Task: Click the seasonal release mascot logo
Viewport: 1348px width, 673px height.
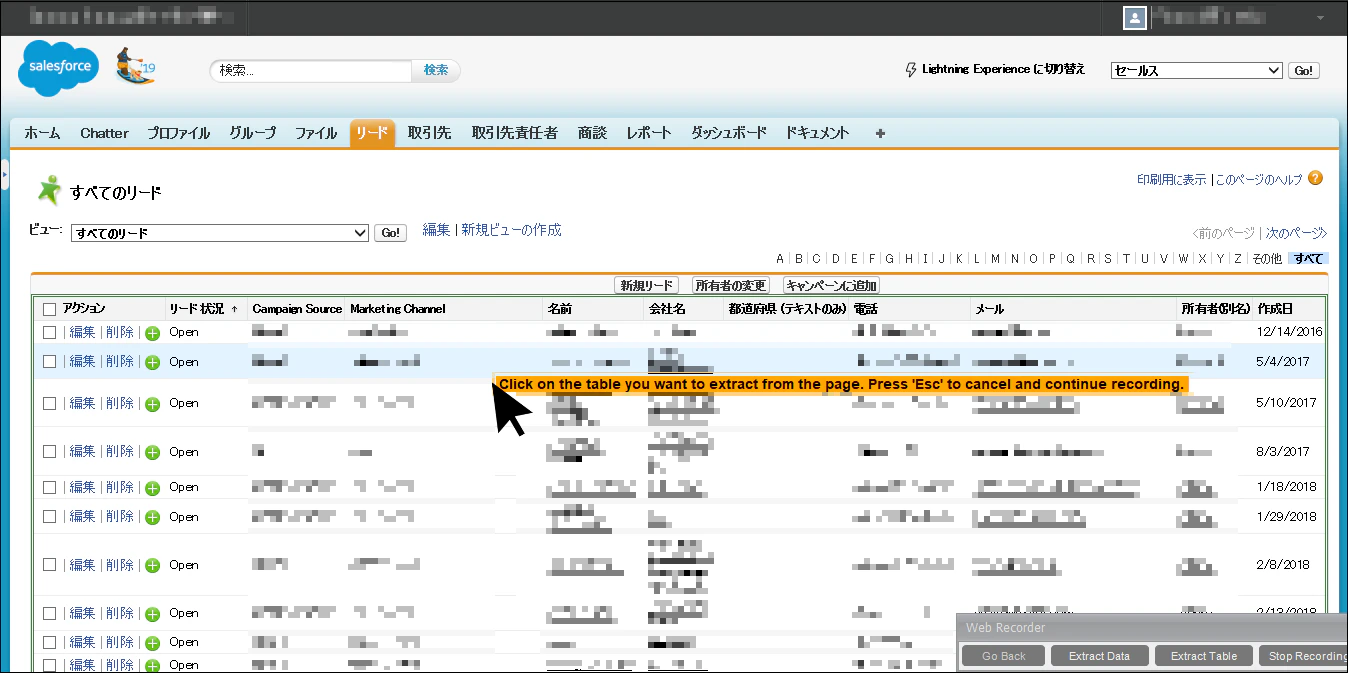Action: coord(135,66)
